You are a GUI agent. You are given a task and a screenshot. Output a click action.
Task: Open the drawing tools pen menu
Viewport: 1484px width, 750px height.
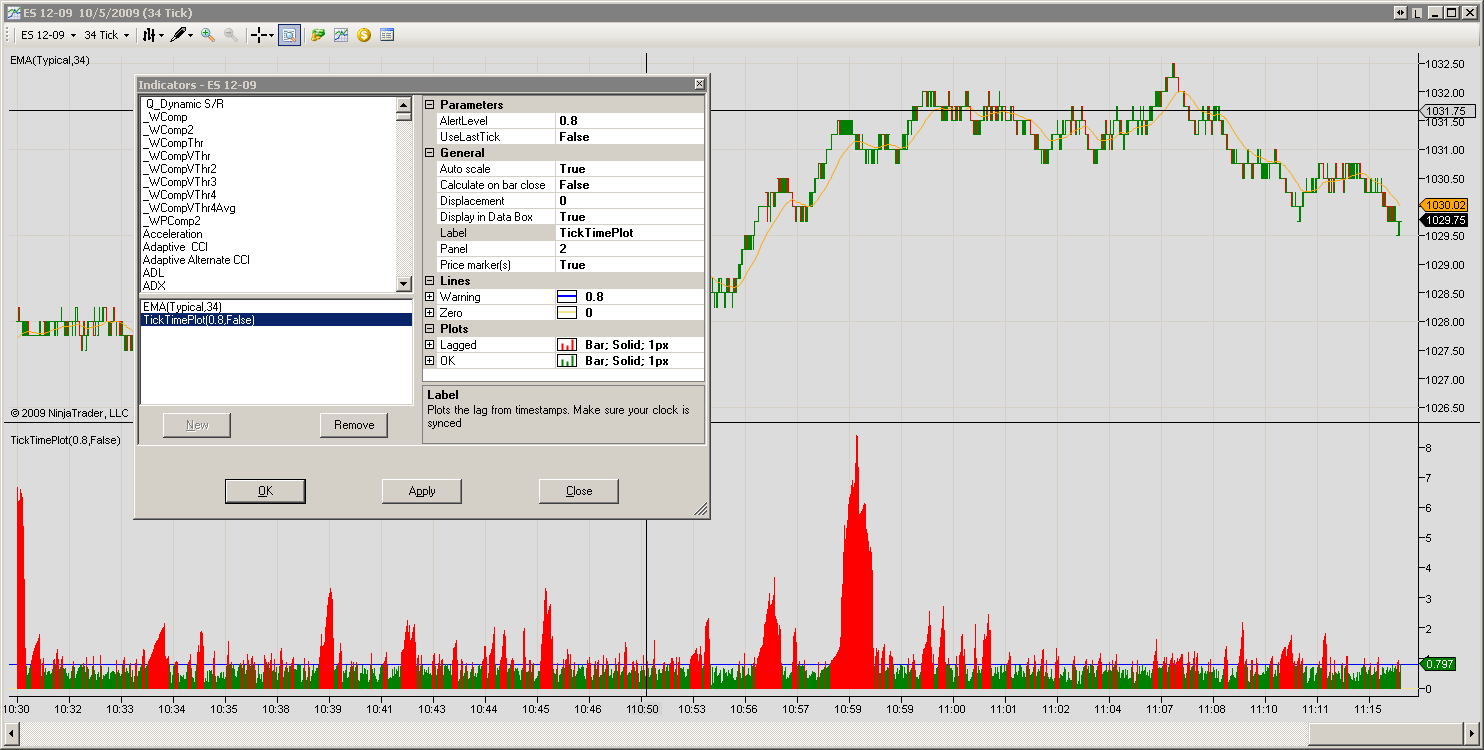click(x=182, y=35)
